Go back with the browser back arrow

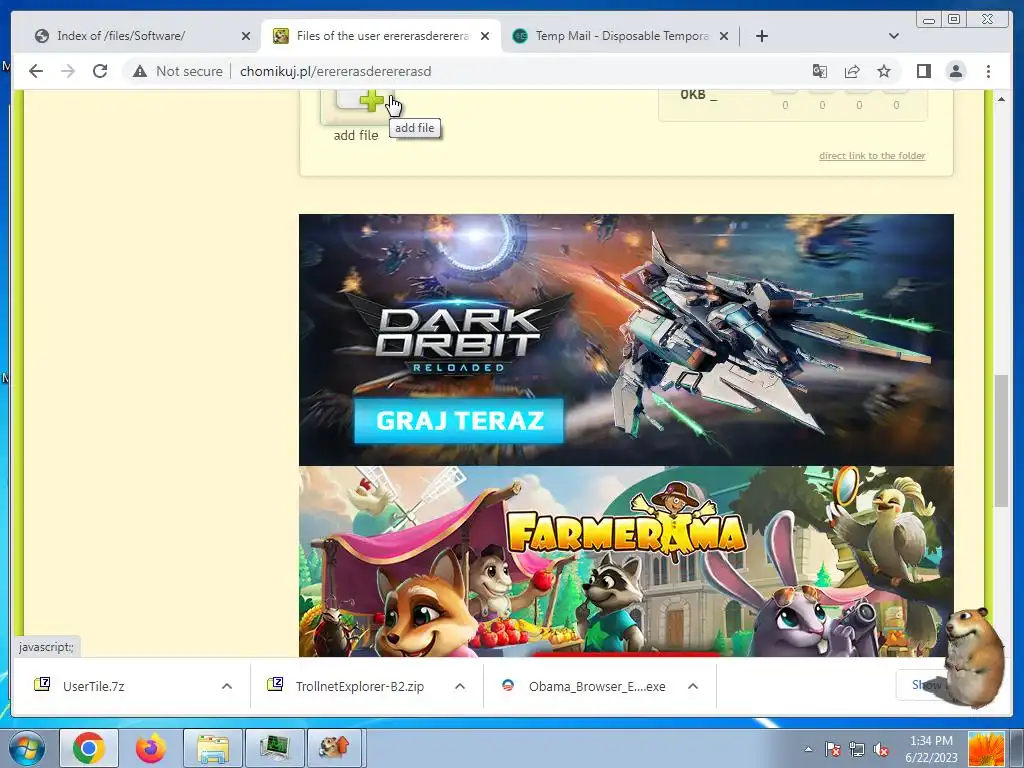coord(36,71)
